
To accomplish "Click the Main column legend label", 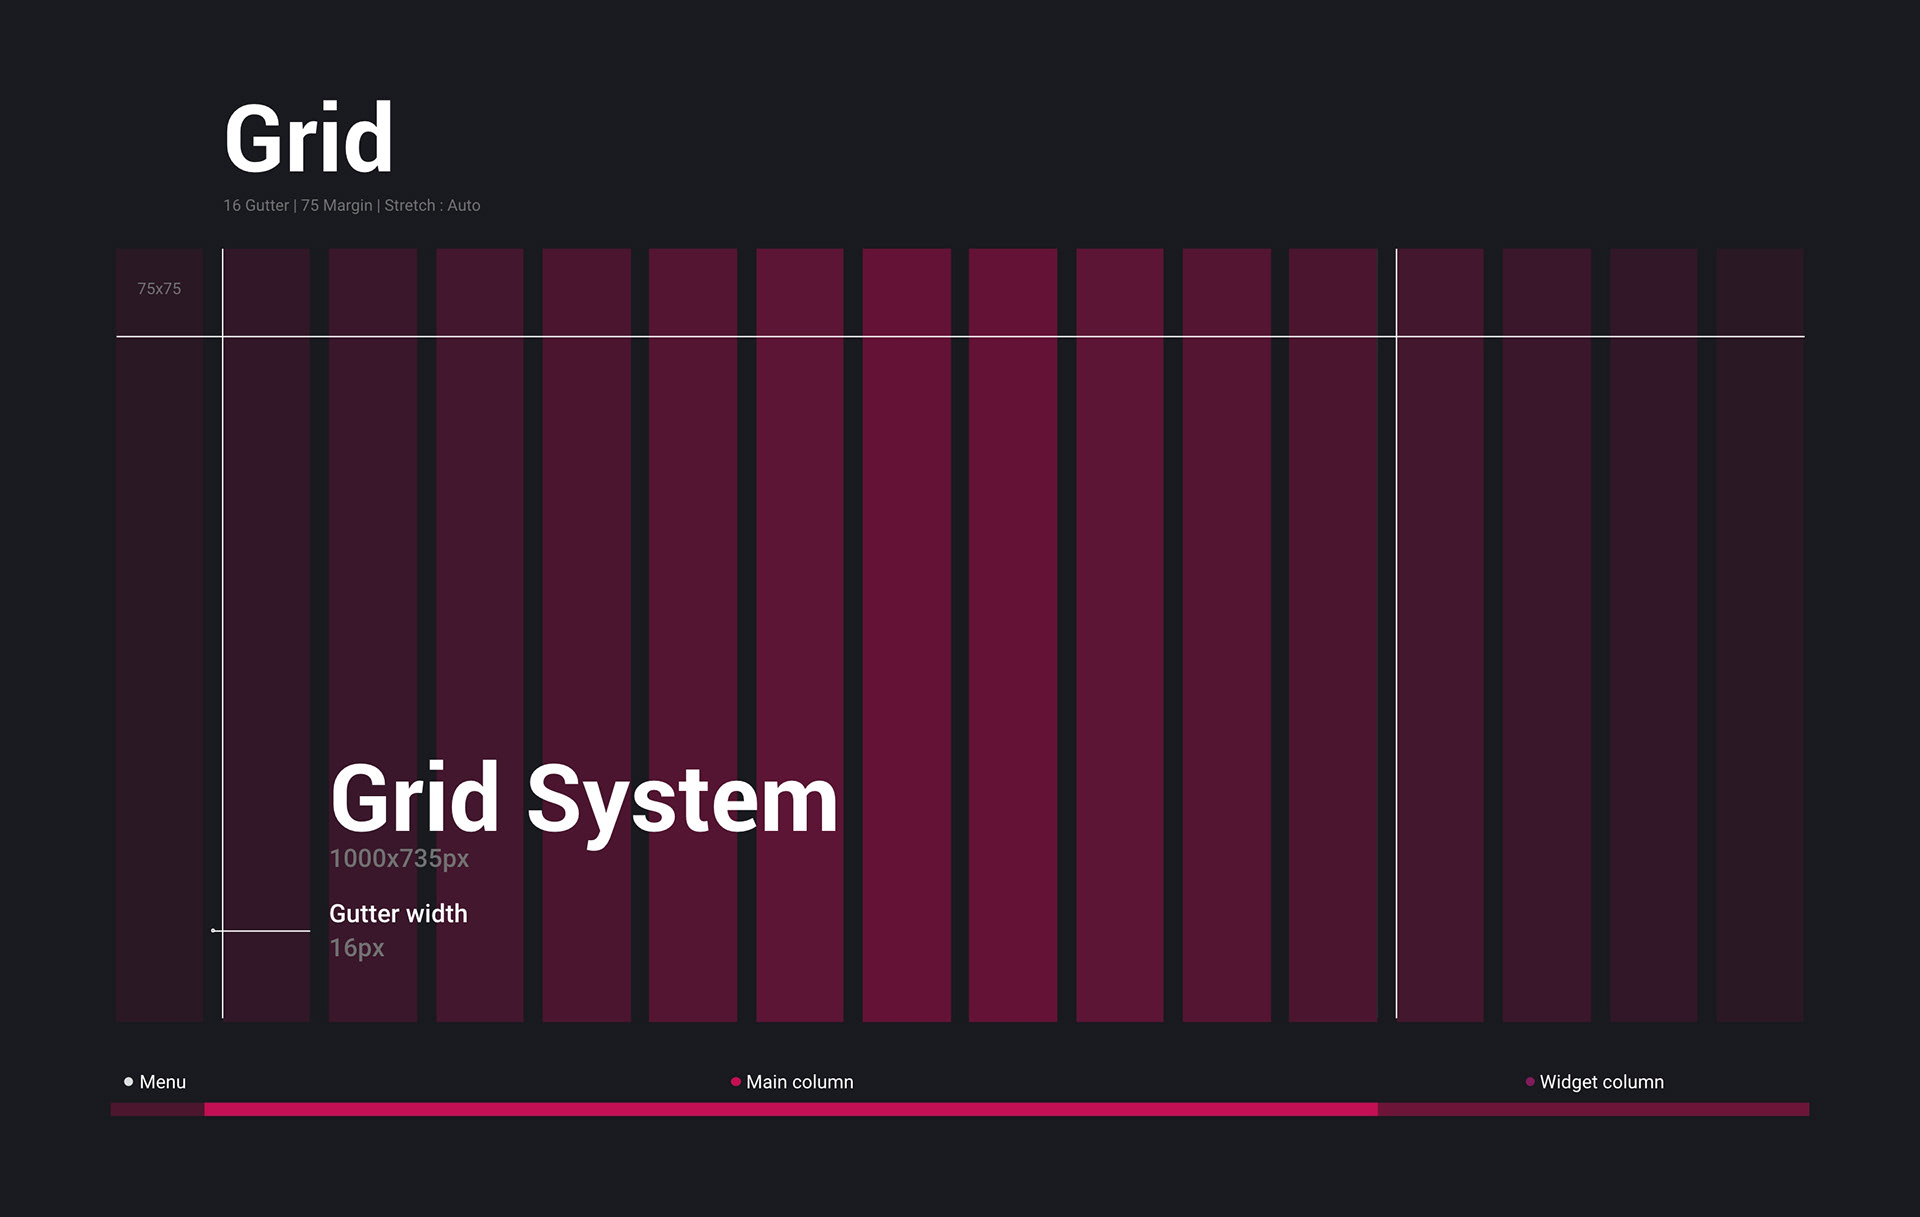I will 799,1082.
